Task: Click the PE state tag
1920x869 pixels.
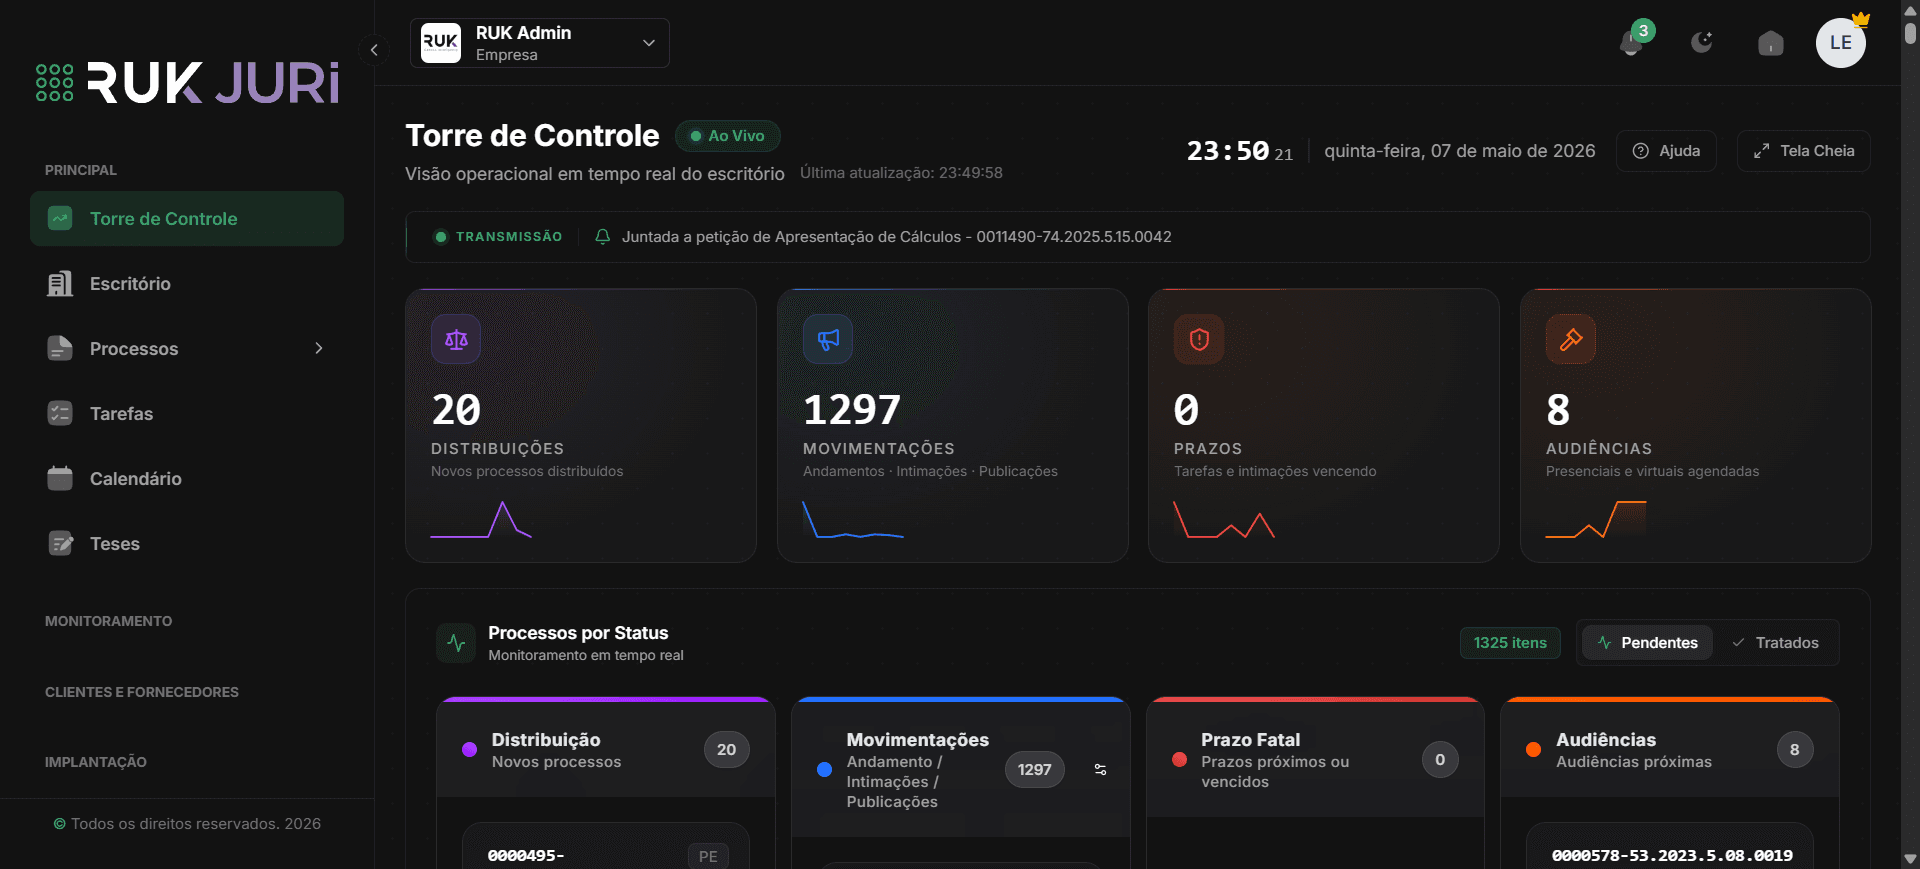Action: [708, 857]
